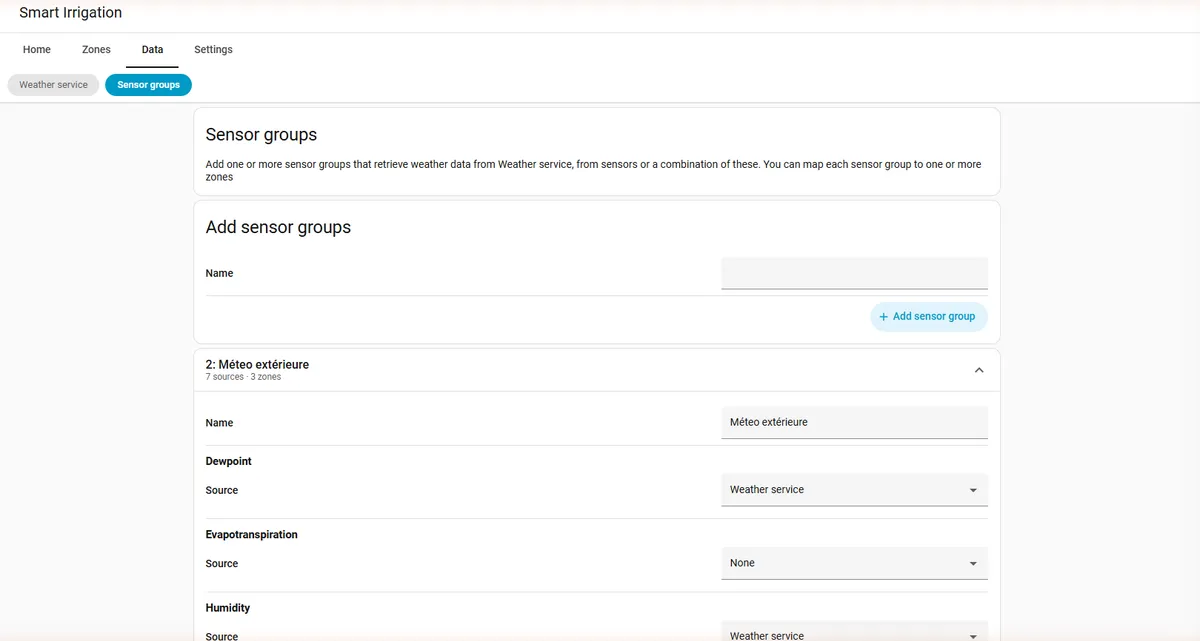Select the Data tab
Viewport: 1200px width, 641px height.
(x=152, y=50)
